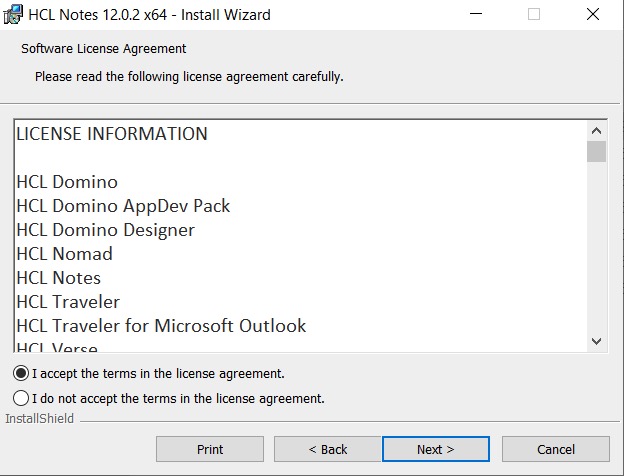Minimize the Install Wizard window
The width and height of the screenshot is (624, 476).
click(x=475, y=15)
